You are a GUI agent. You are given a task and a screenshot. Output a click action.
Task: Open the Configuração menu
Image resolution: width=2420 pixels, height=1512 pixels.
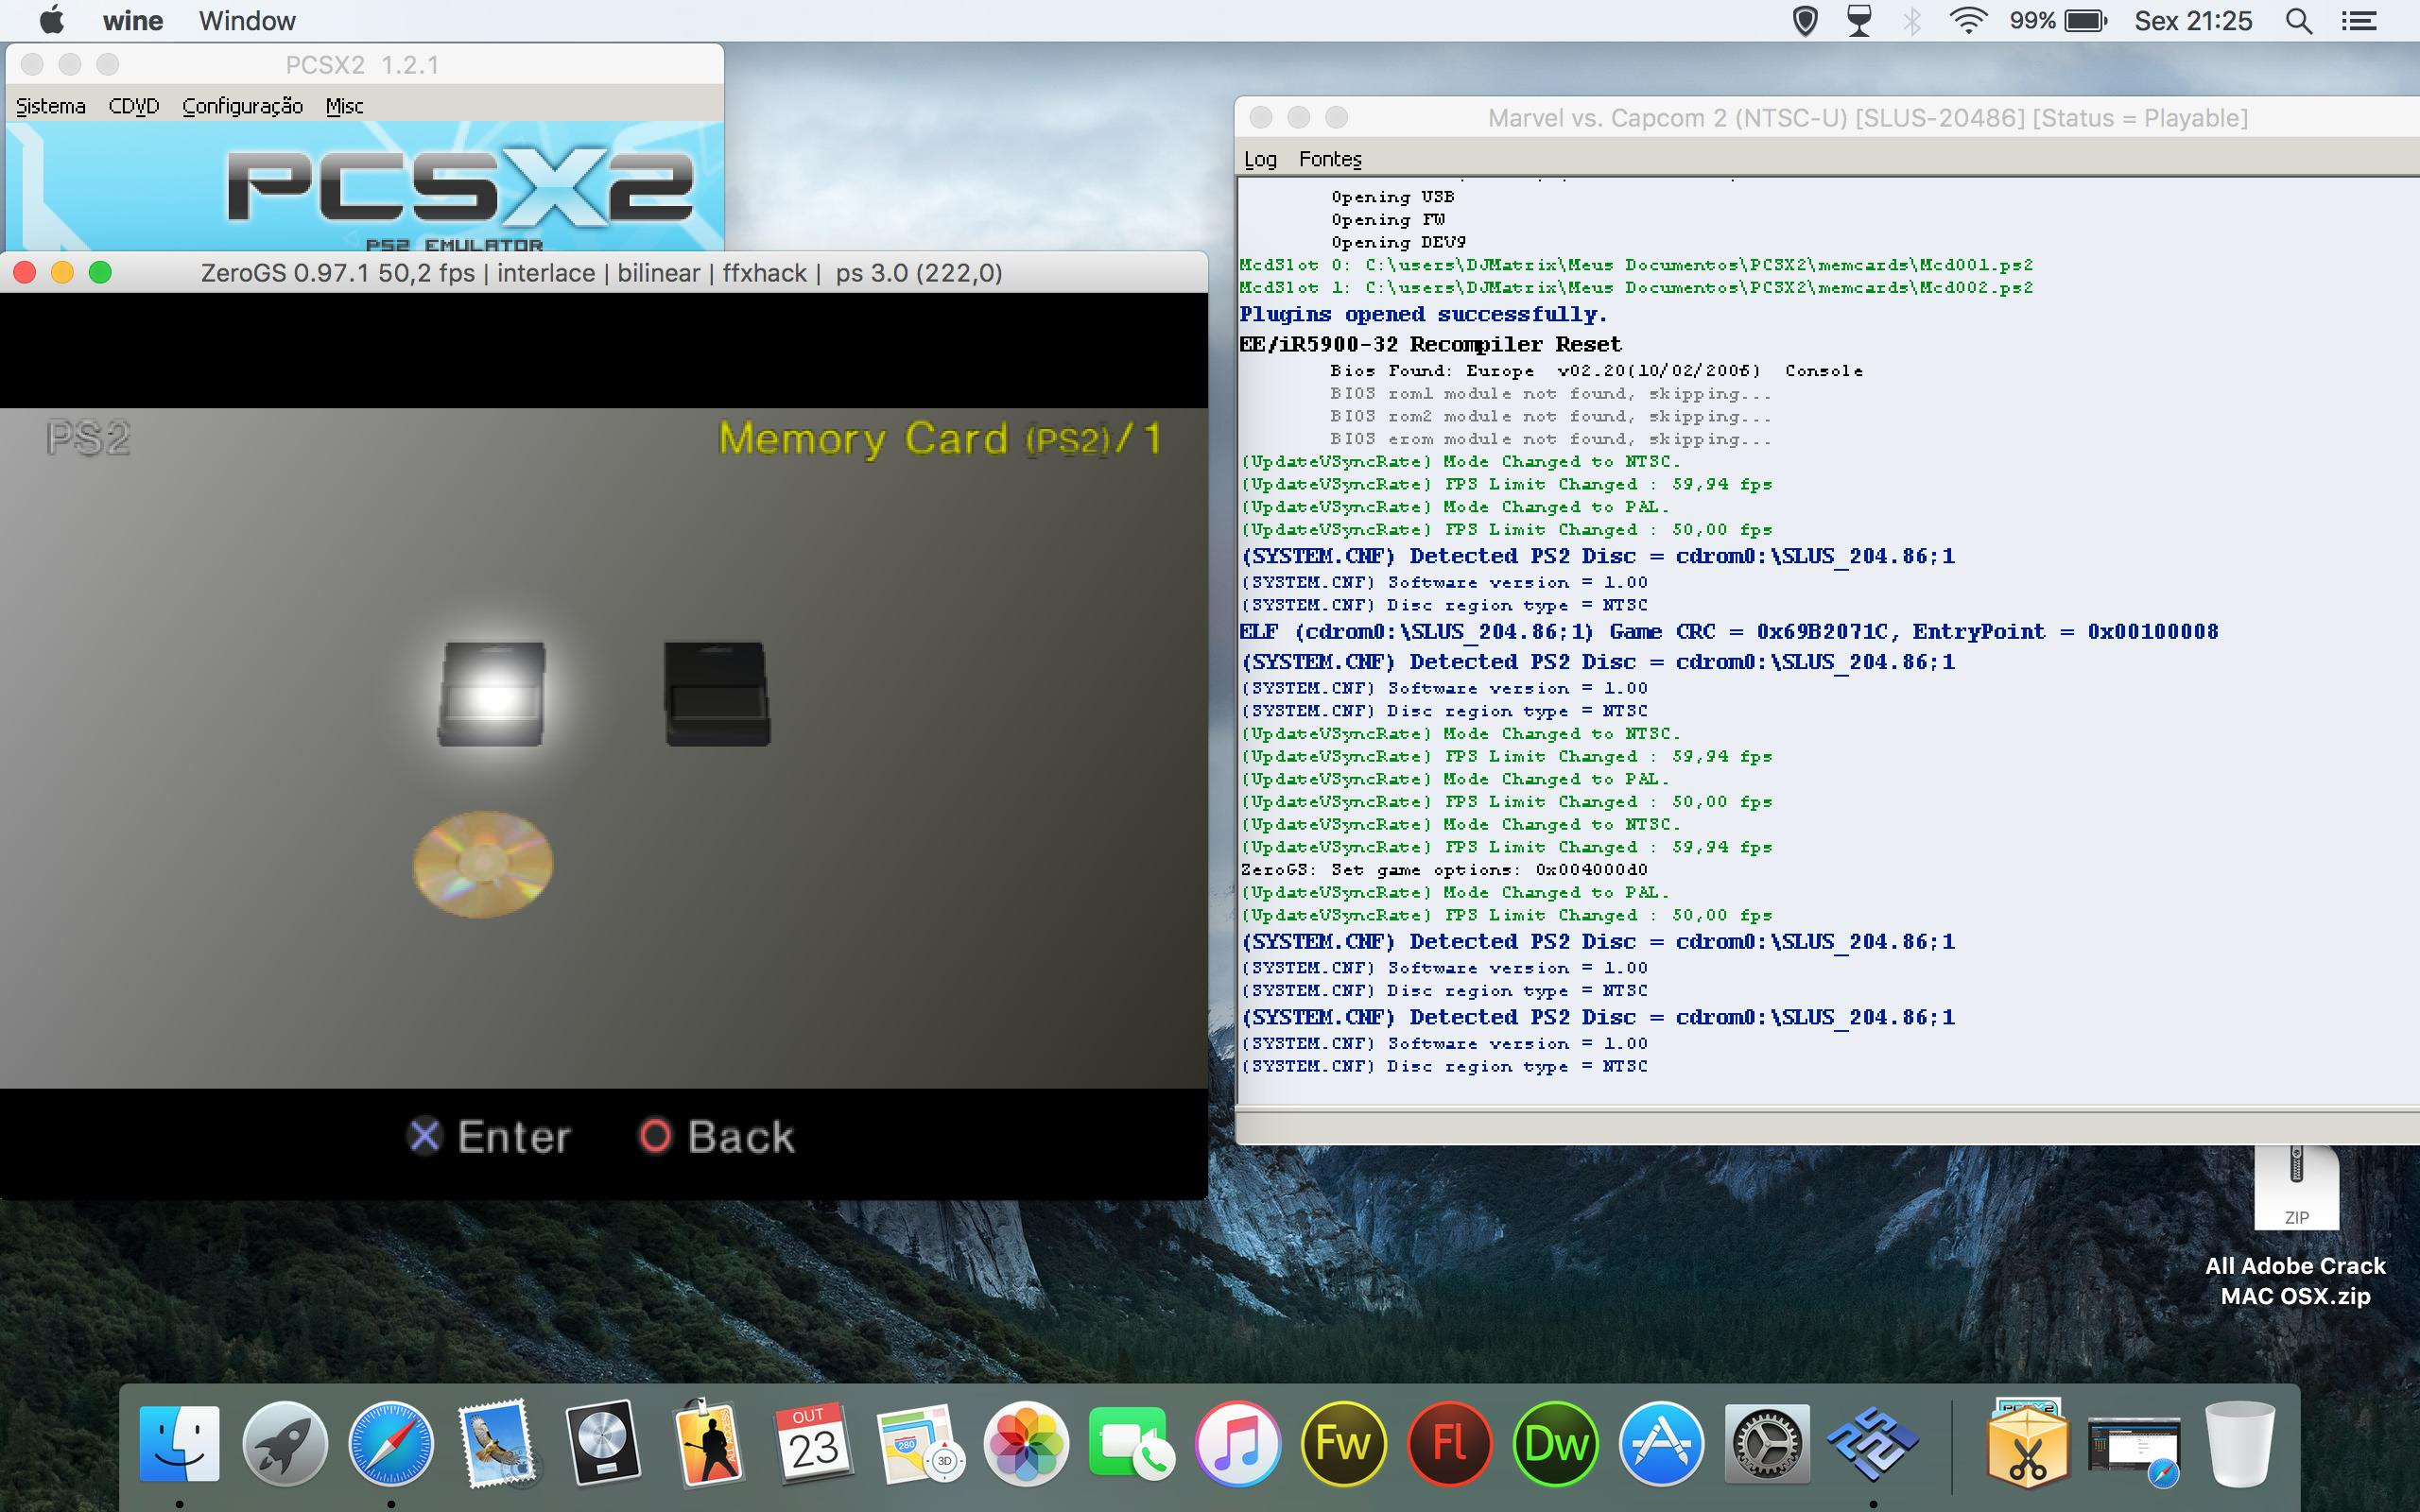242,106
